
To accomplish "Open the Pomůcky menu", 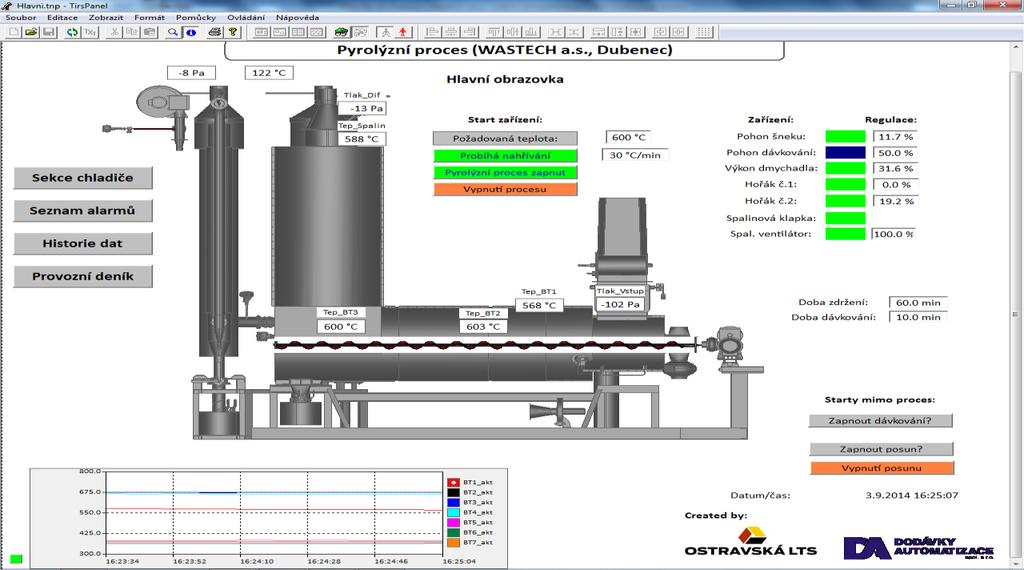I will tap(196, 18).
